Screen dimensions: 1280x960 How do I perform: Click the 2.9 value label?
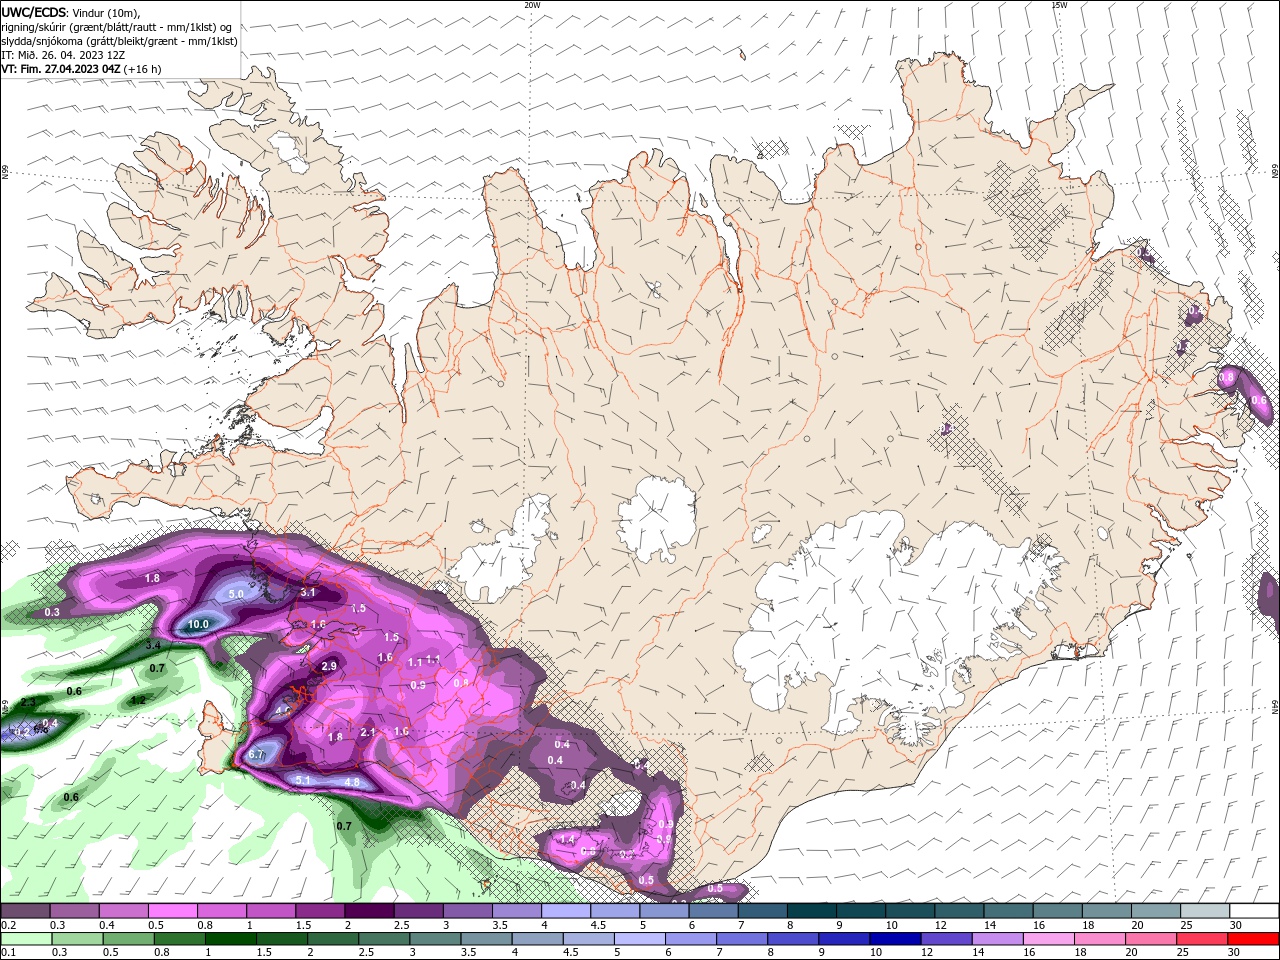(x=328, y=666)
